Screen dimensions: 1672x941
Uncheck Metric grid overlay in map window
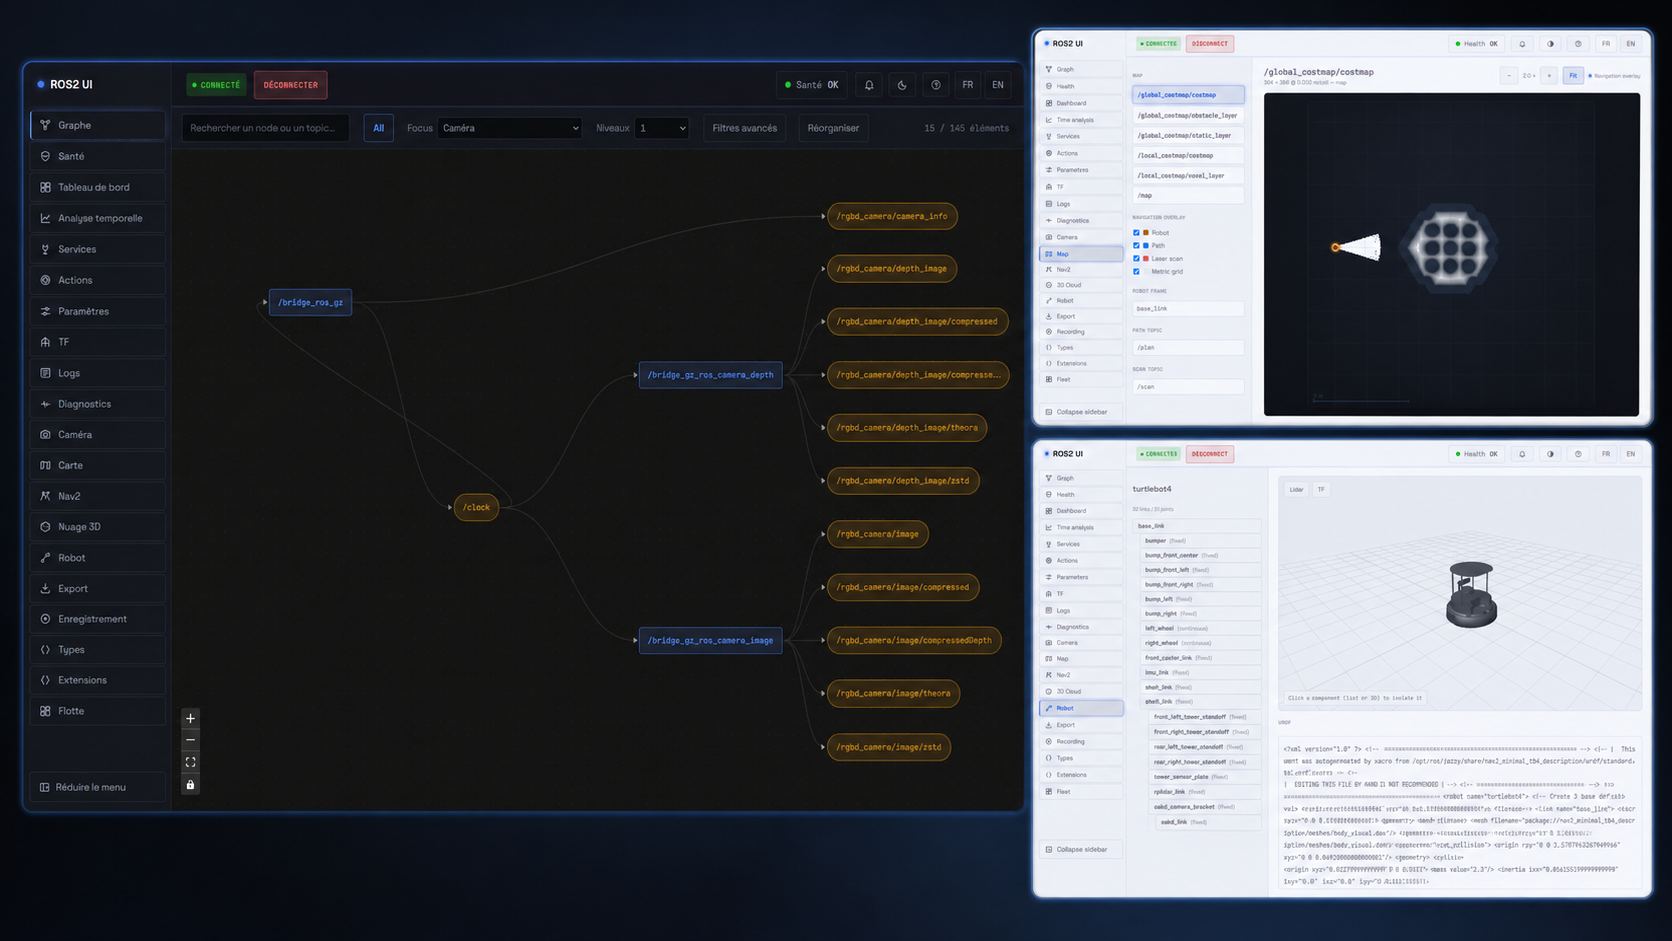[1136, 271]
